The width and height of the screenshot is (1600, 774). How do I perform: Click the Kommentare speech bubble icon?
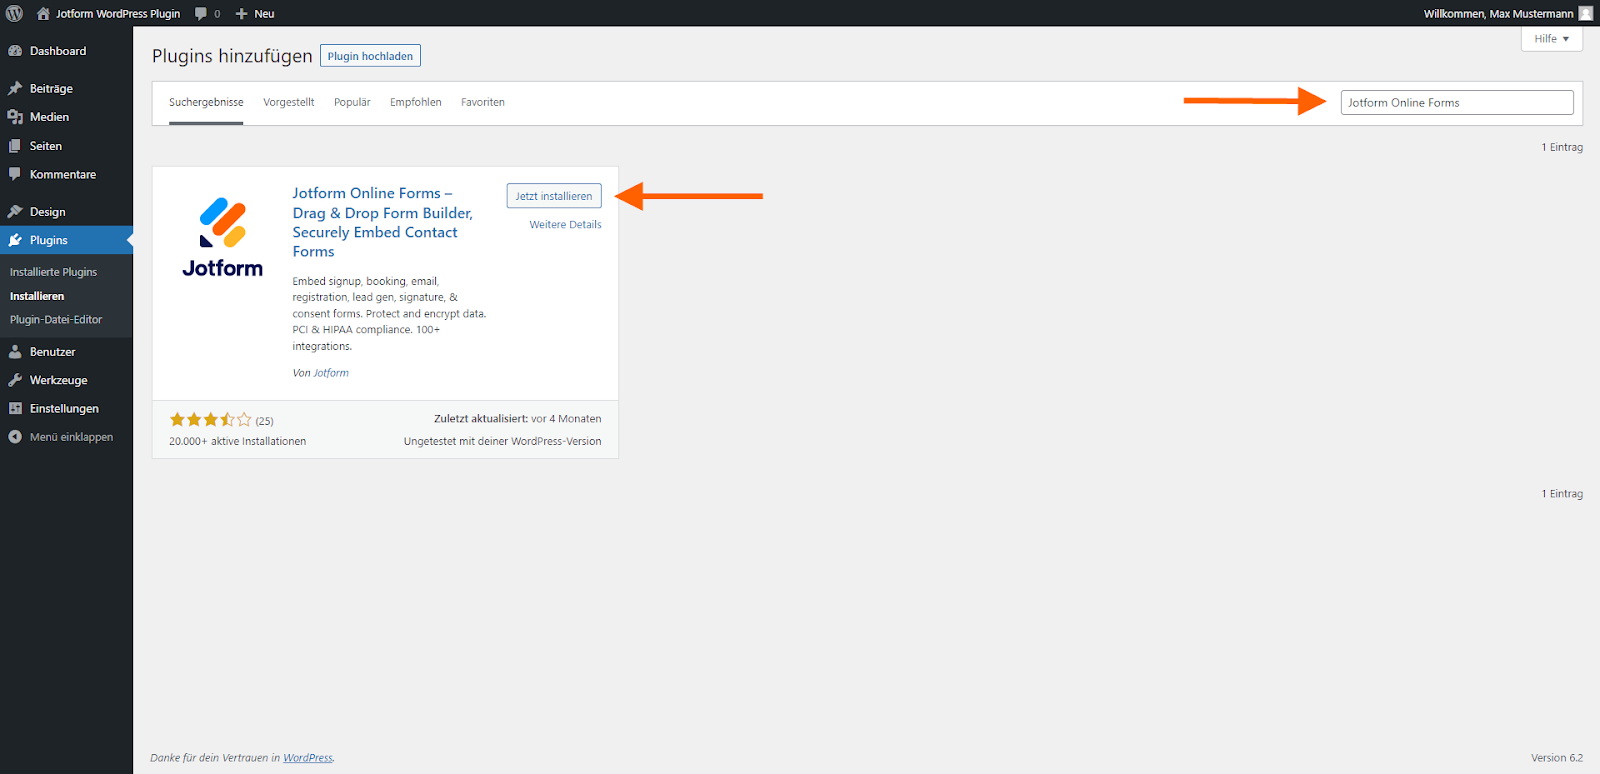15,174
